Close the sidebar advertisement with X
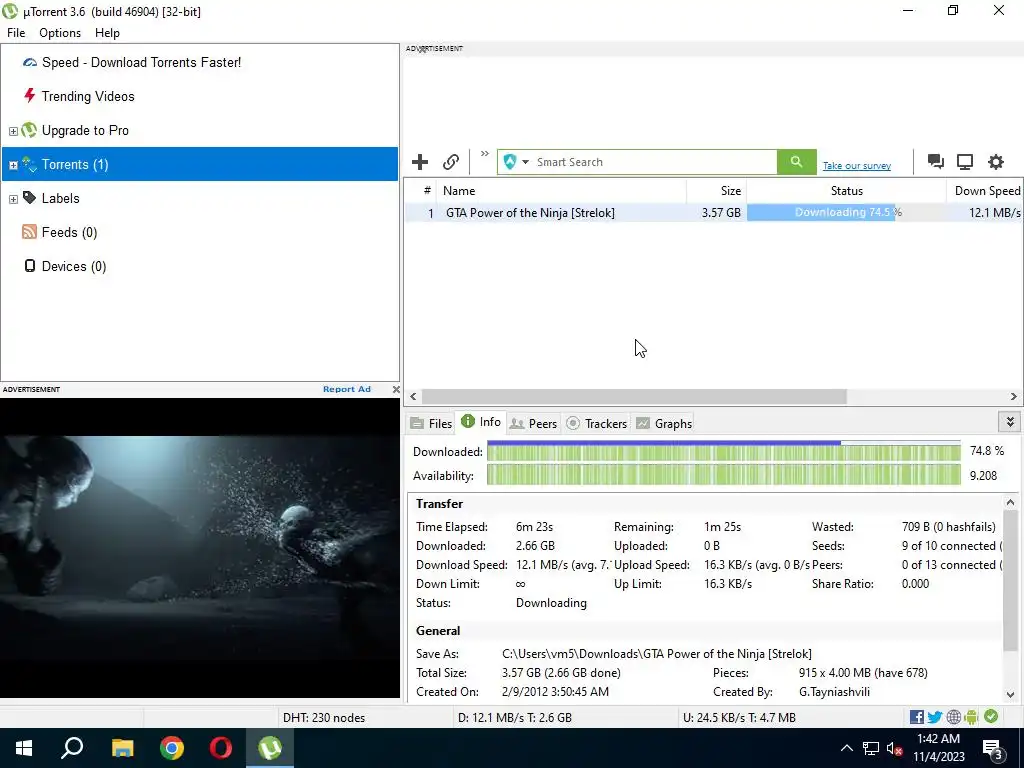The width and height of the screenshot is (1024, 768). point(396,389)
